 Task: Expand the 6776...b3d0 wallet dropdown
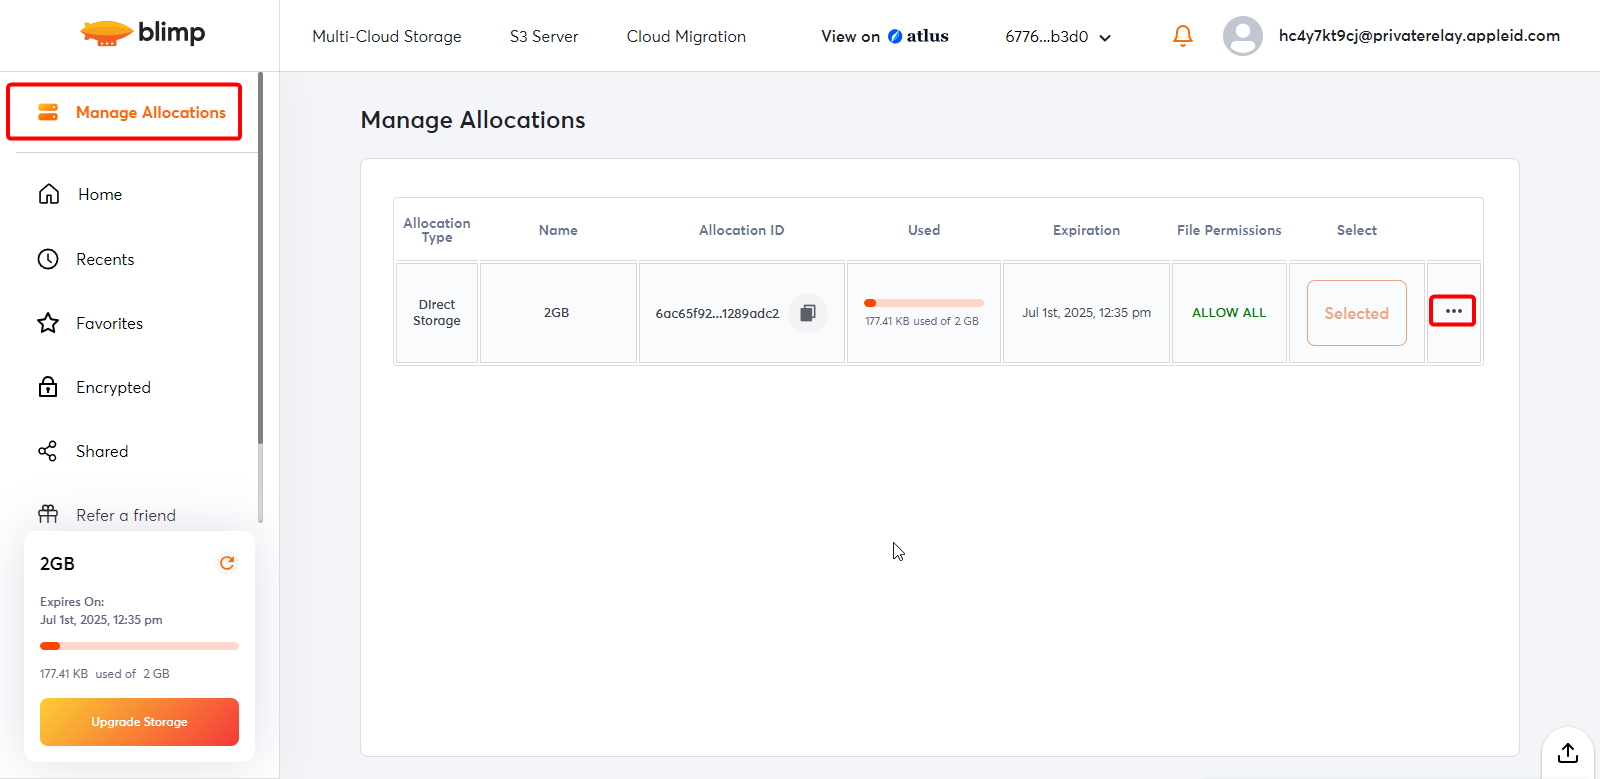point(1058,37)
